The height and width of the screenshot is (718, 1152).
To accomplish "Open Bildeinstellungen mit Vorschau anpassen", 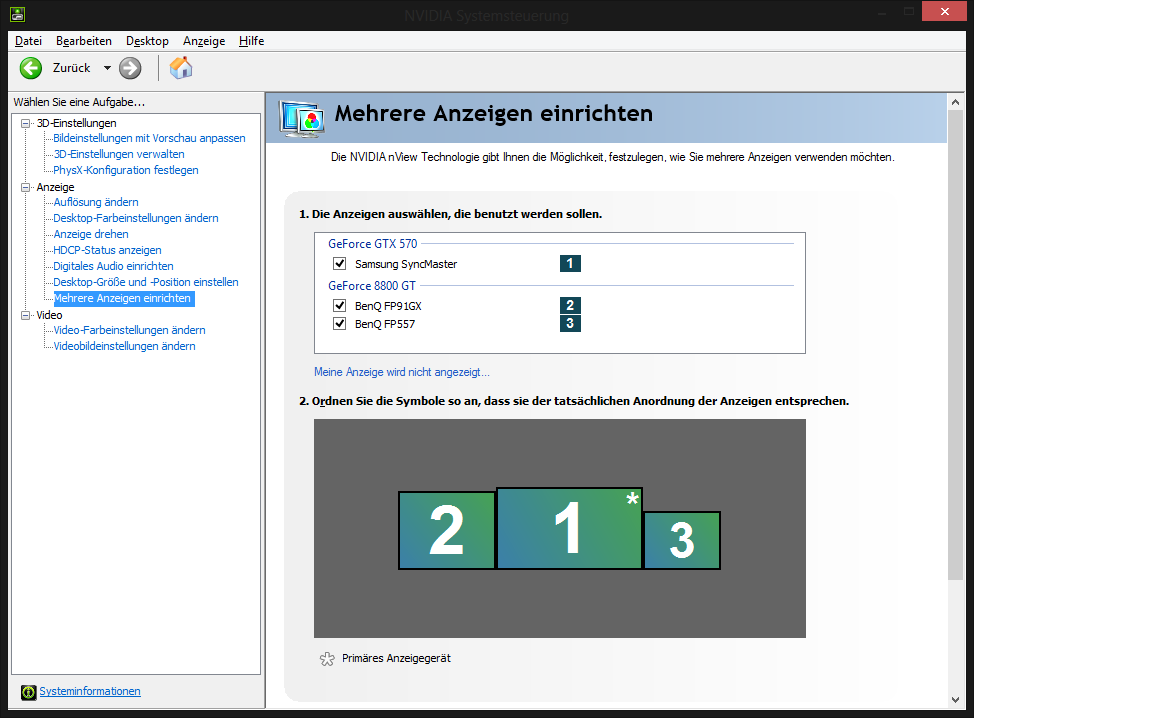I will coord(149,138).
